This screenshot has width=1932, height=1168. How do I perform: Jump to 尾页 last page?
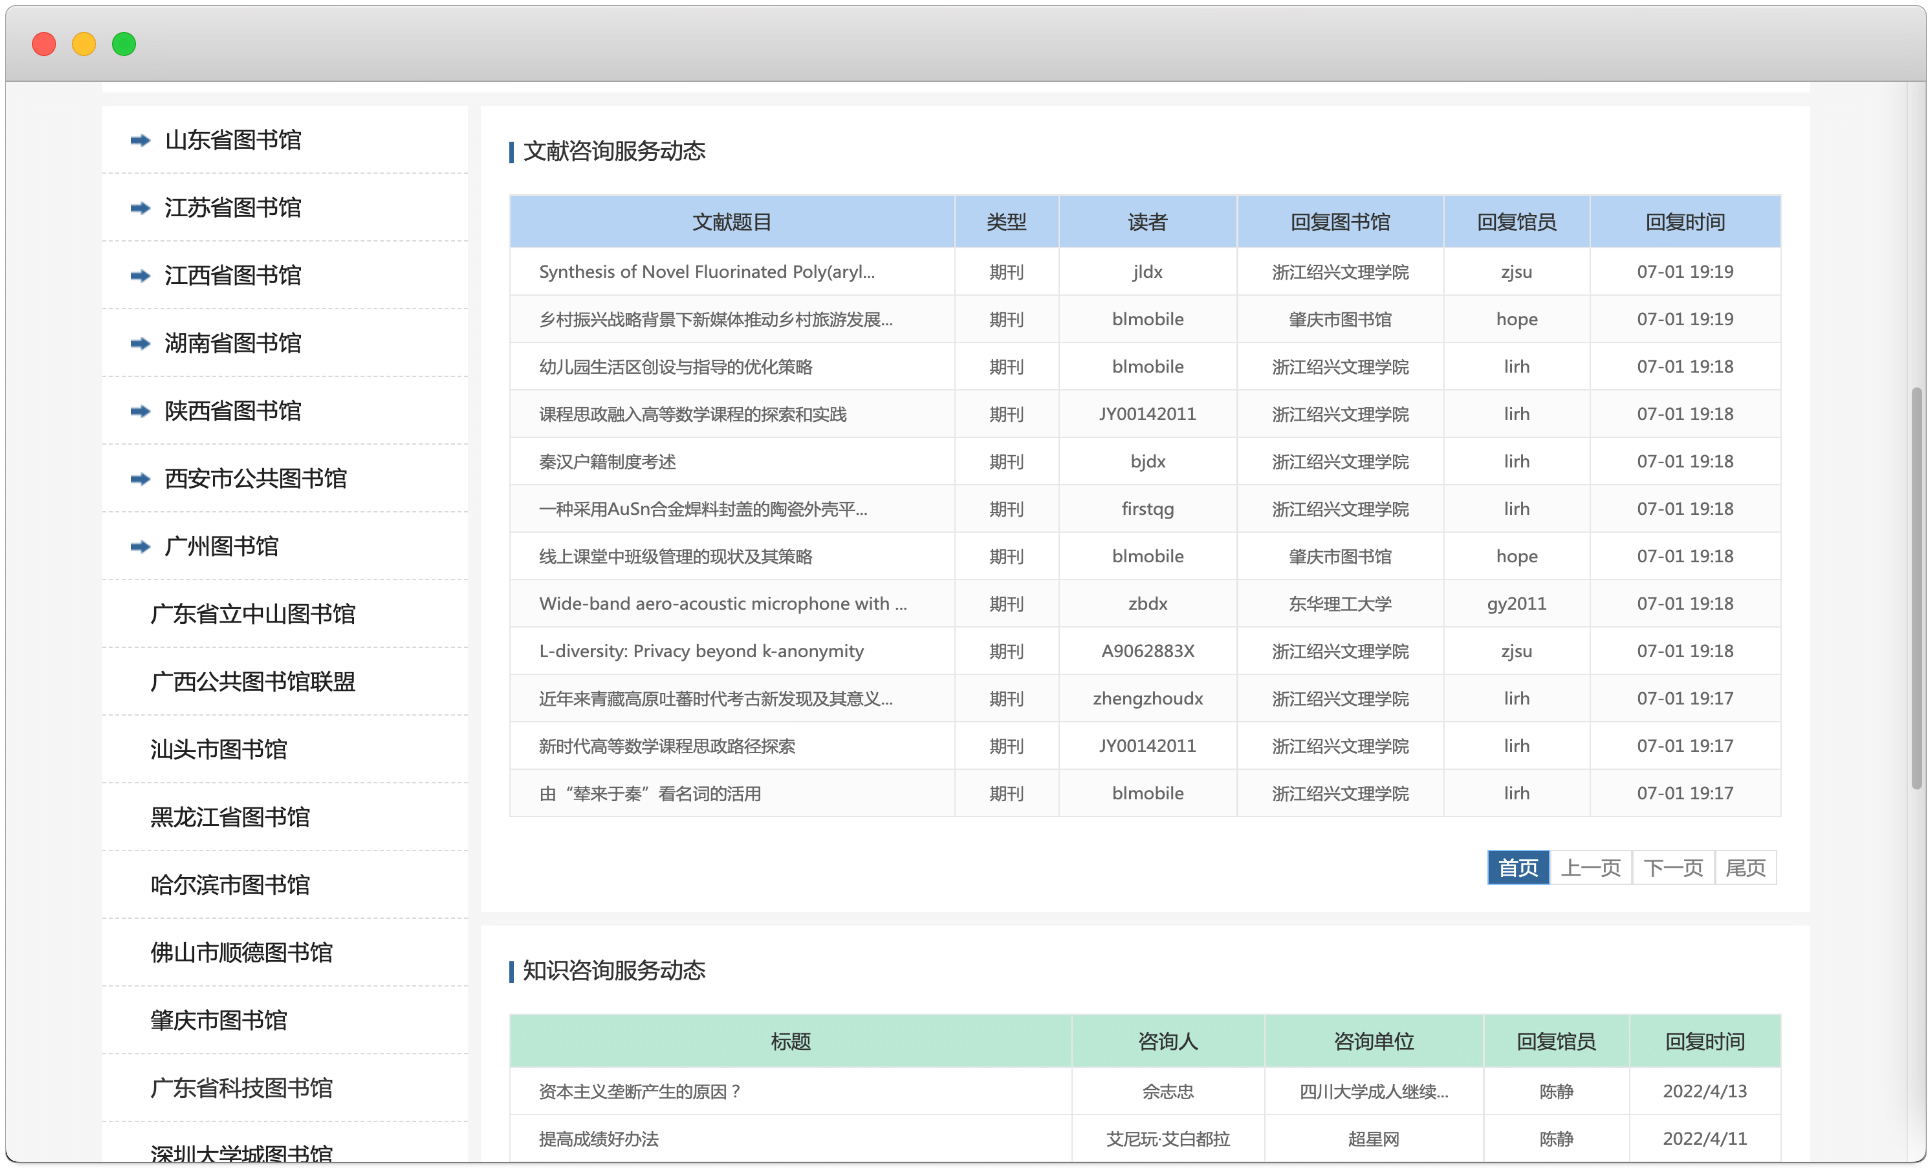[x=1746, y=868]
